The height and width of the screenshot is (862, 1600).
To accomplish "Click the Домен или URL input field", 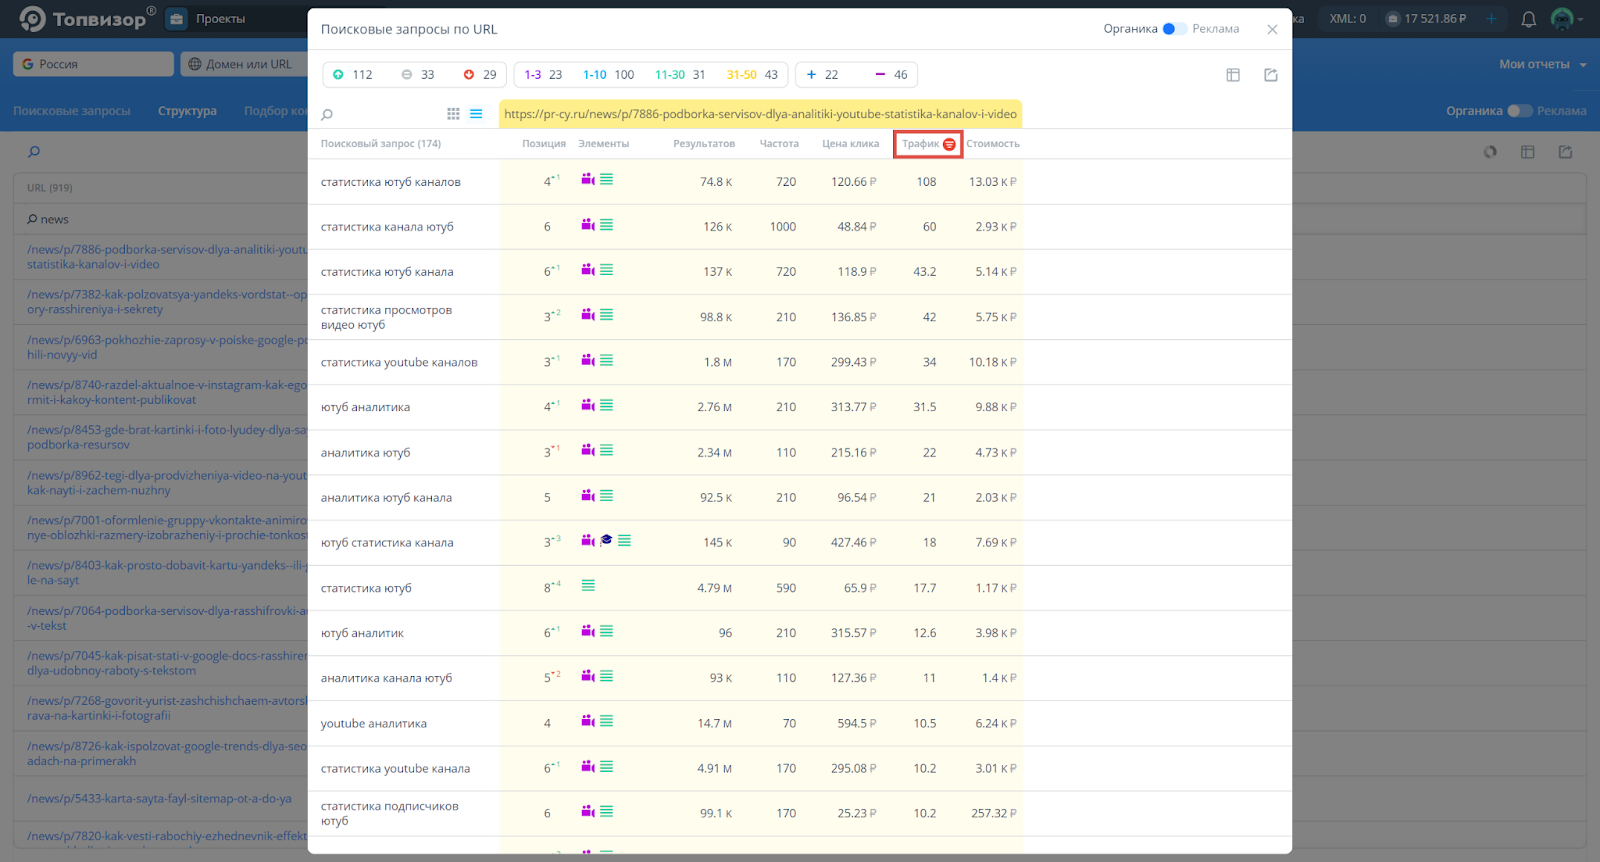I will (244, 64).
